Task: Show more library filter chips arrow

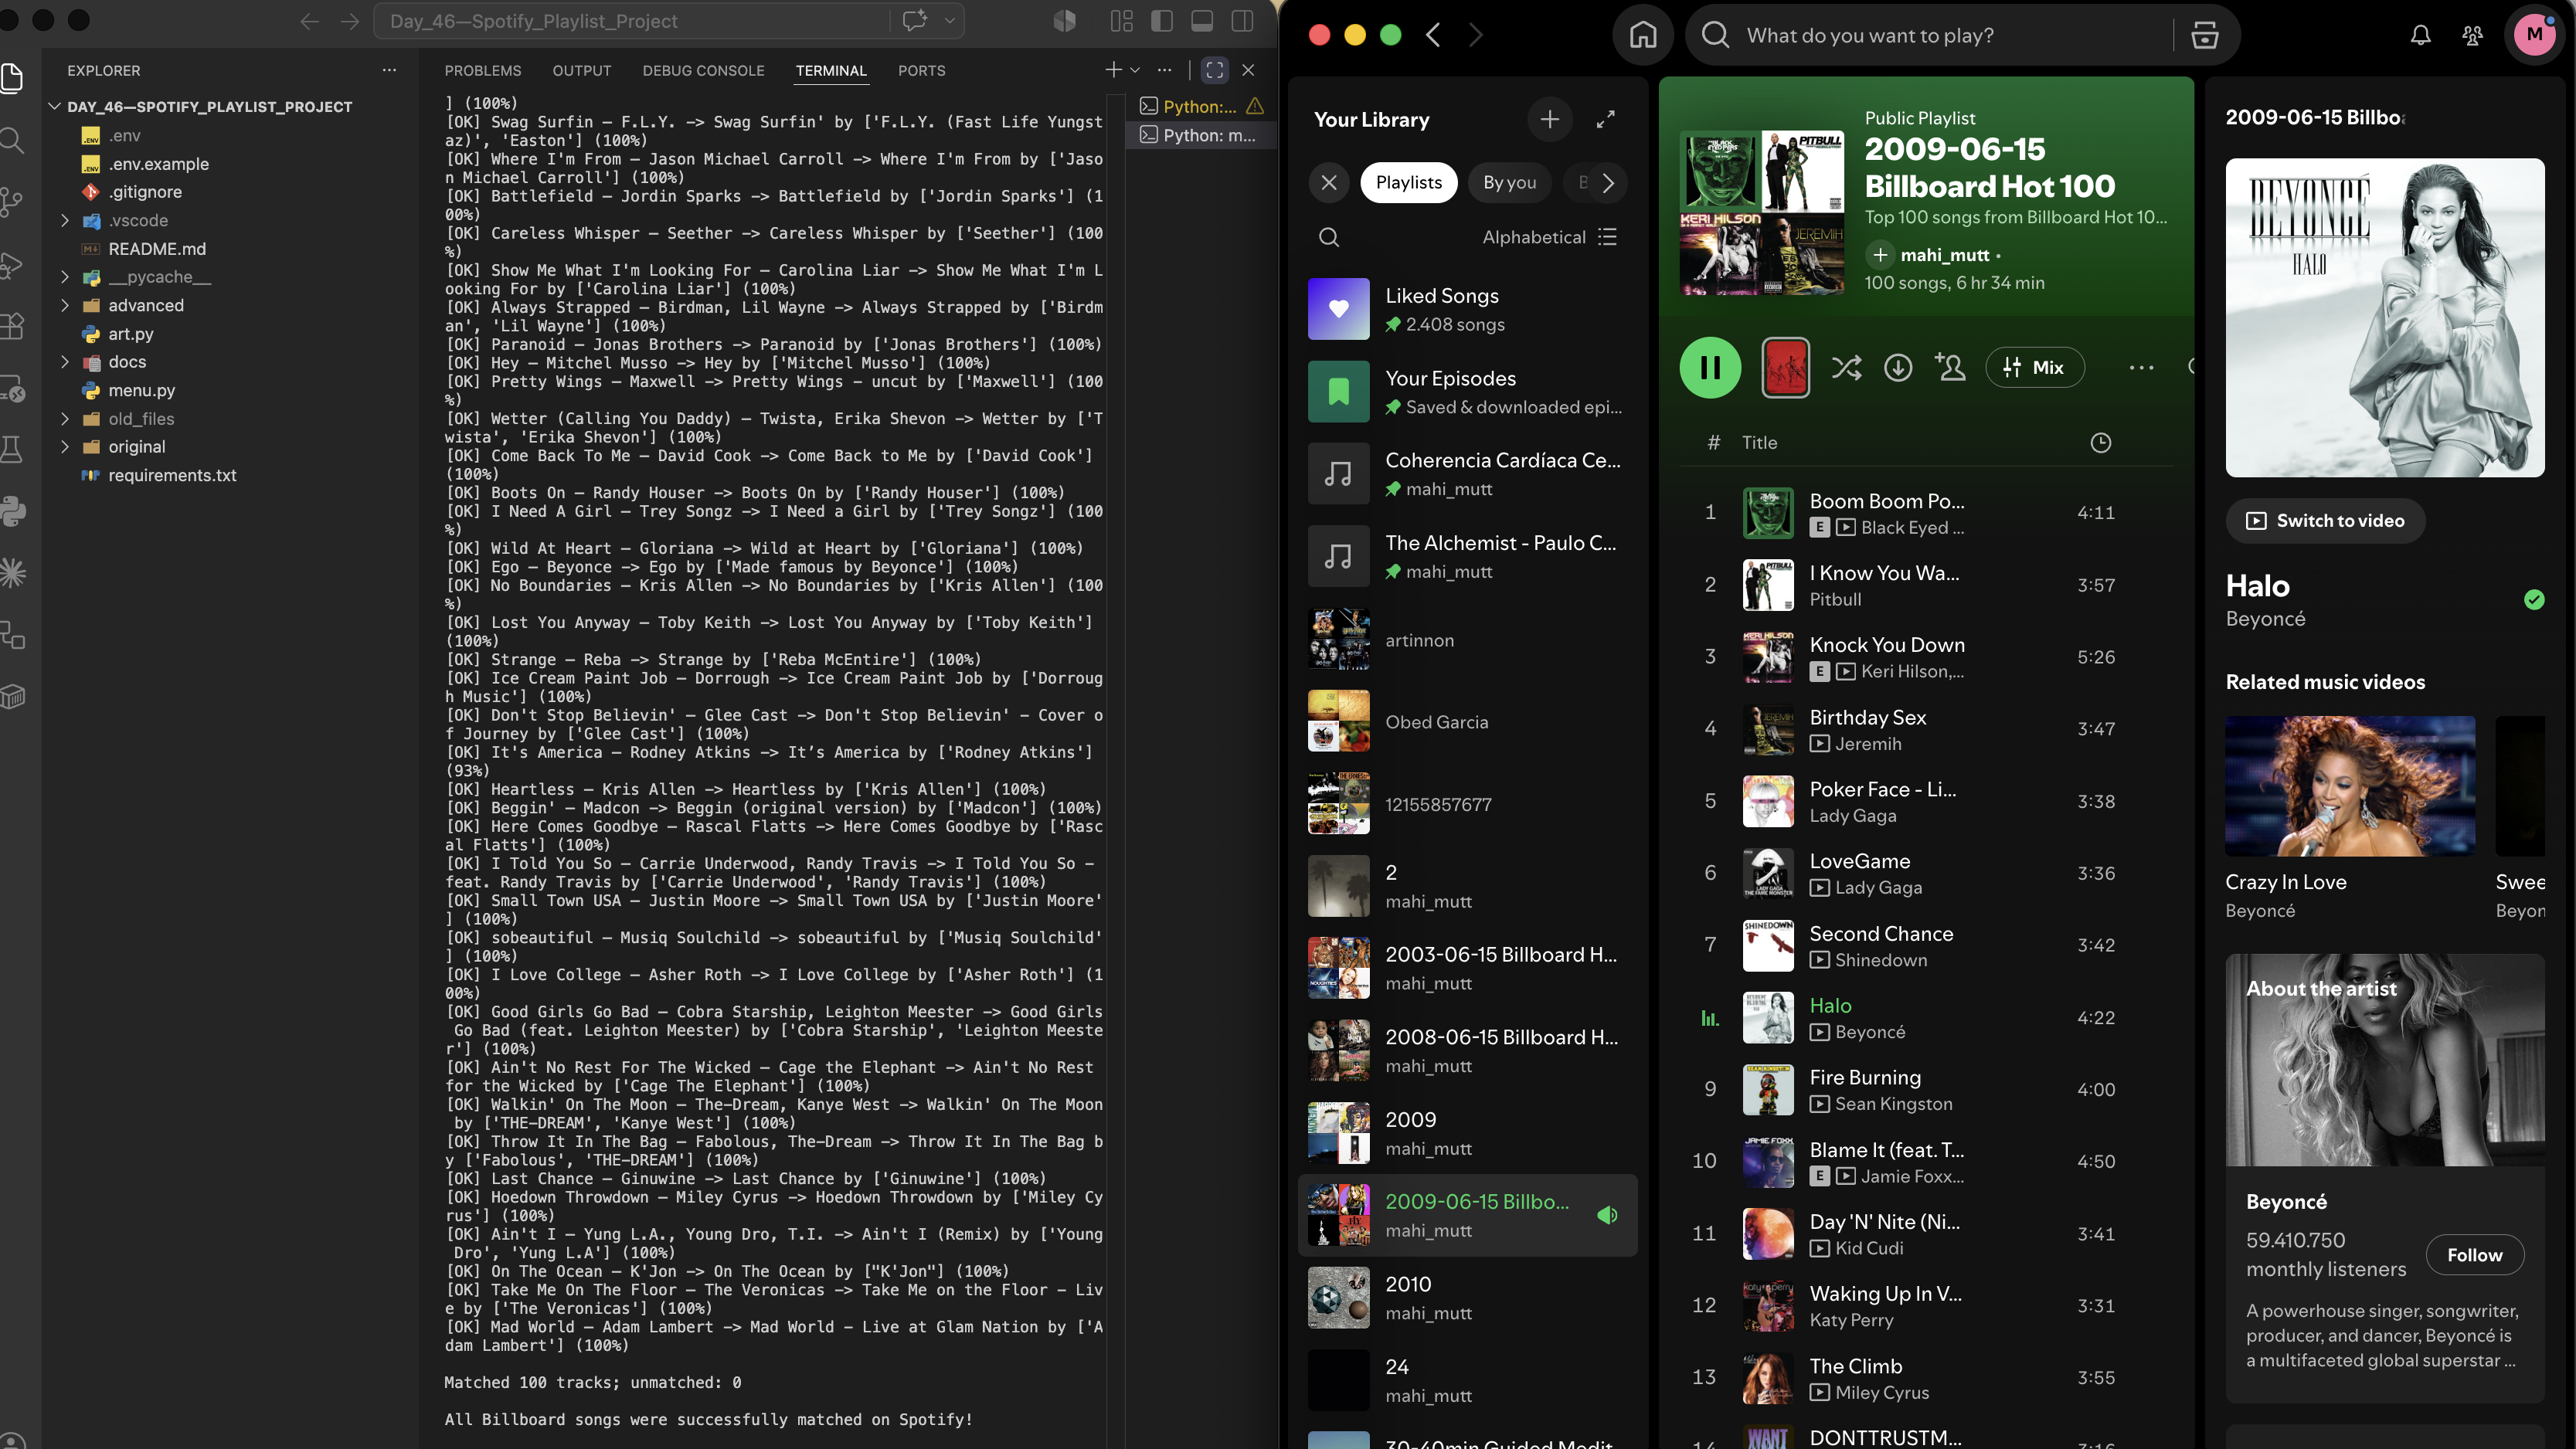Action: [1608, 183]
